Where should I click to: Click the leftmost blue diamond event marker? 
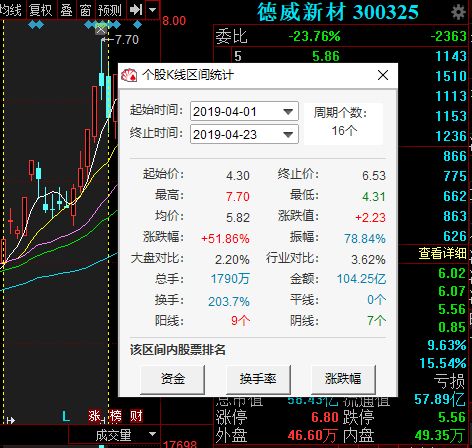point(32,24)
